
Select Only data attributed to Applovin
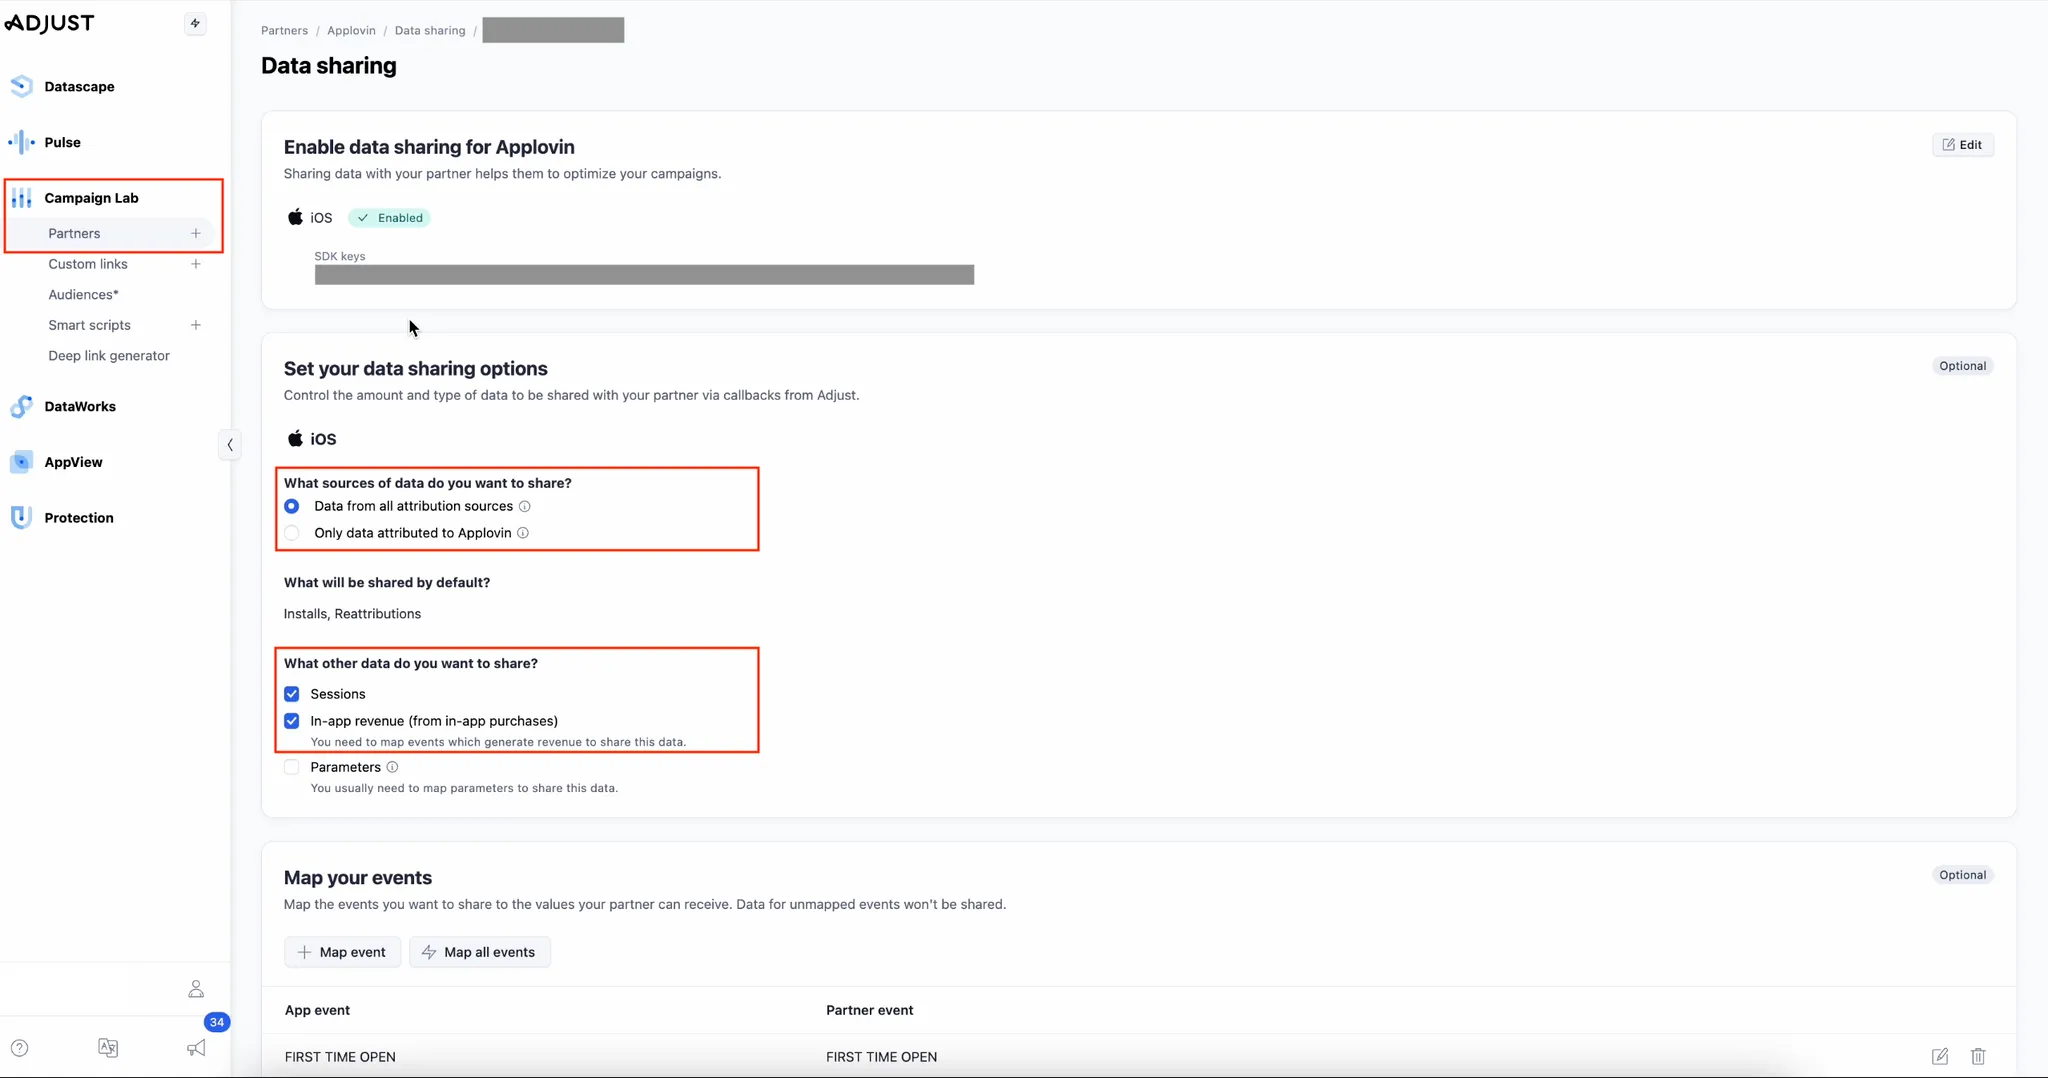point(291,533)
